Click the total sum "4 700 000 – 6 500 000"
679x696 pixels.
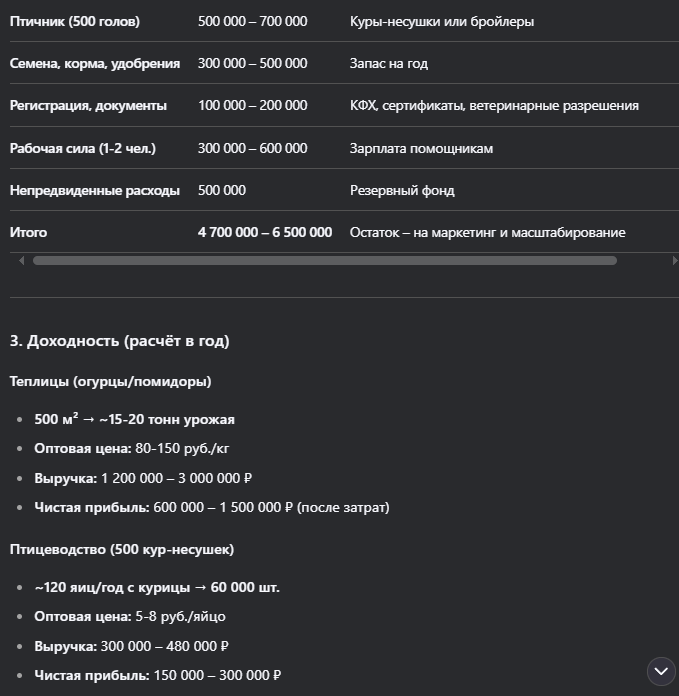coord(265,232)
